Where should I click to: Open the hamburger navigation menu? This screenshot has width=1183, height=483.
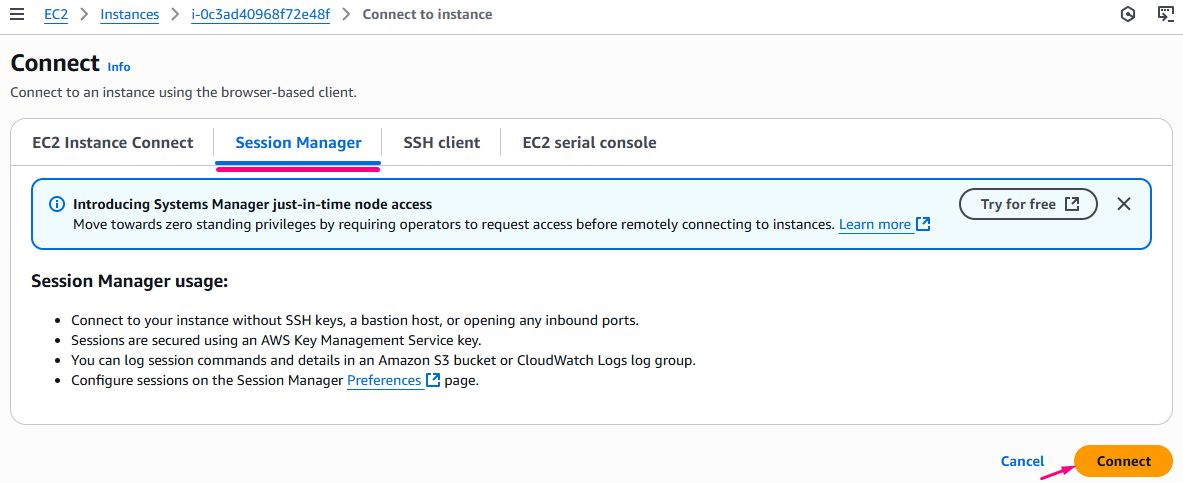[16, 15]
